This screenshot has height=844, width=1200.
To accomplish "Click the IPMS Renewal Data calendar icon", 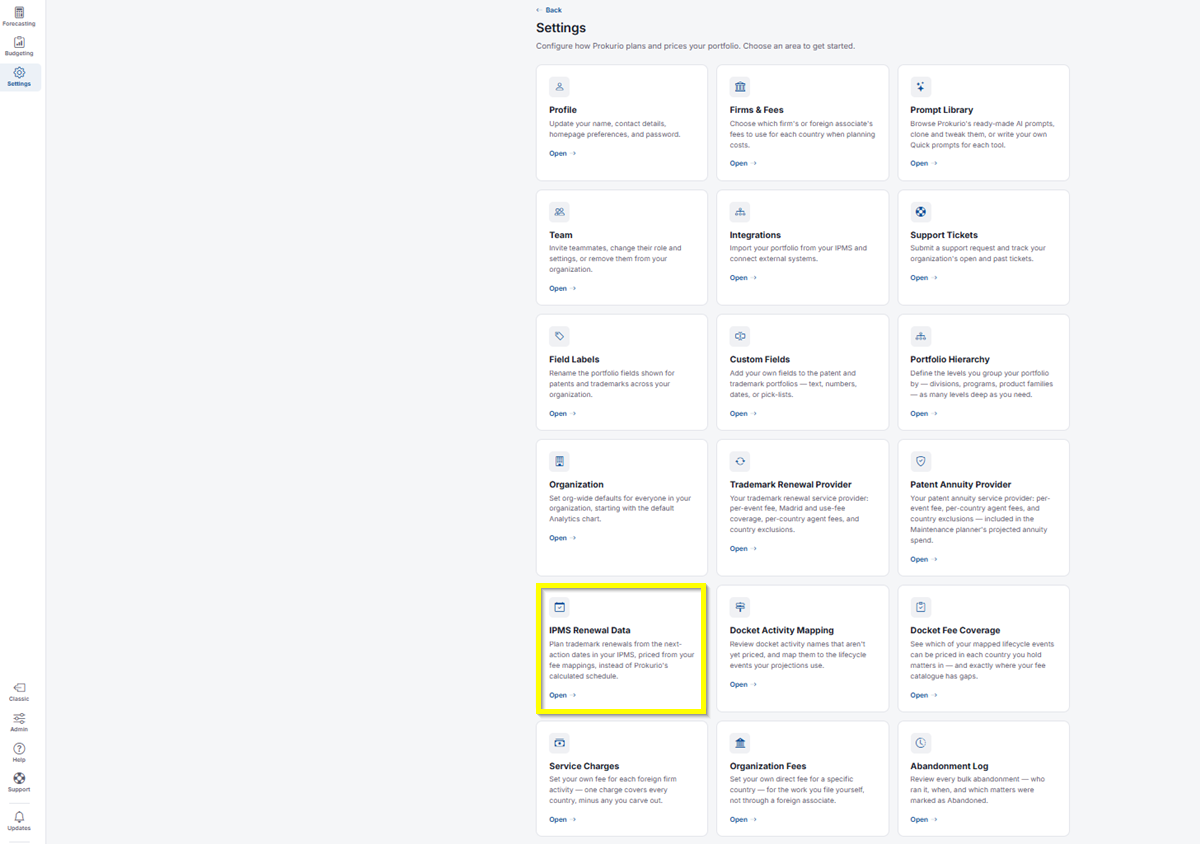I will click(559, 607).
